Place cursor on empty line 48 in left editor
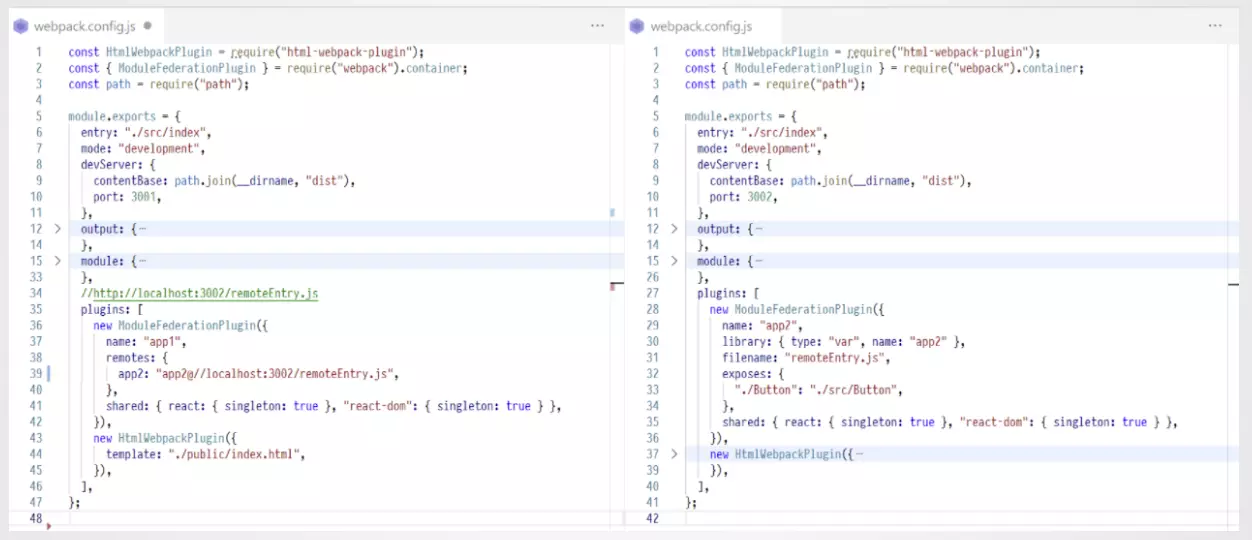The width and height of the screenshot is (1252, 540). (340, 519)
